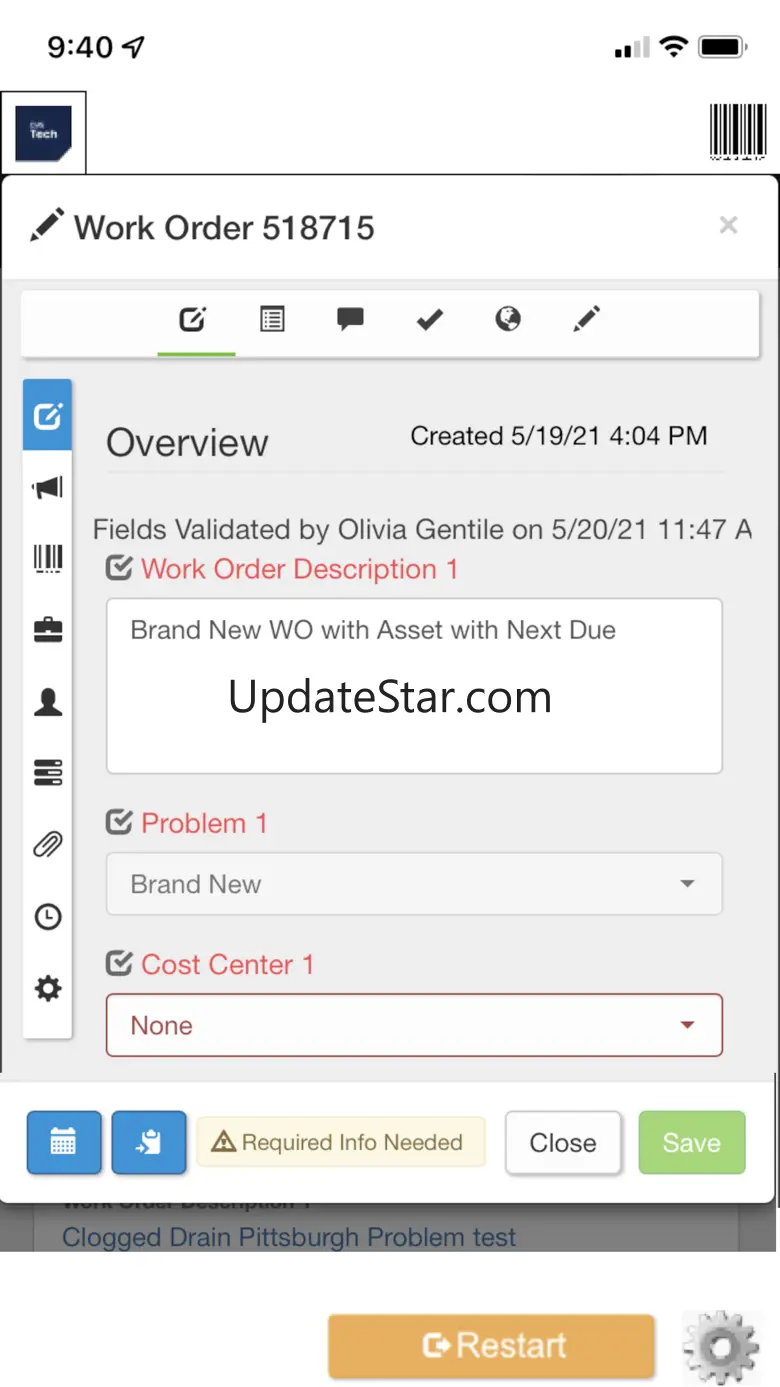Screen dimensions: 780x1387
Task: Toggle the Work Order Description 1 checkbox
Action: (119, 569)
